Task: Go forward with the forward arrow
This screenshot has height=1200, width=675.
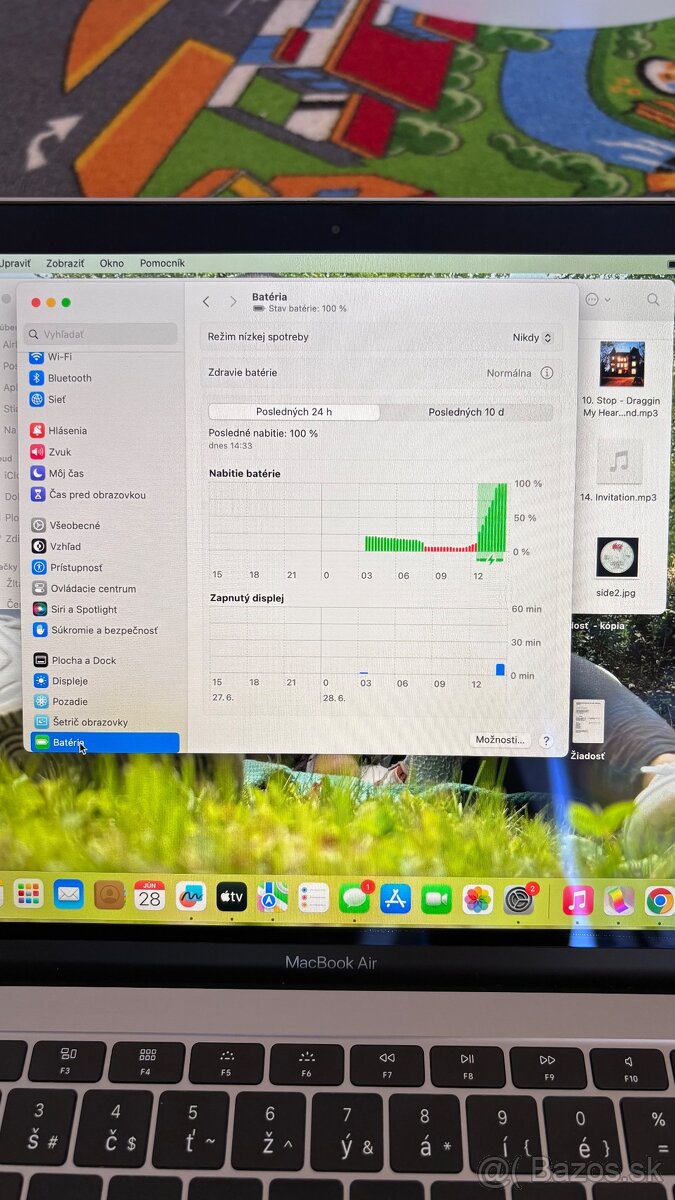Action: point(233,301)
